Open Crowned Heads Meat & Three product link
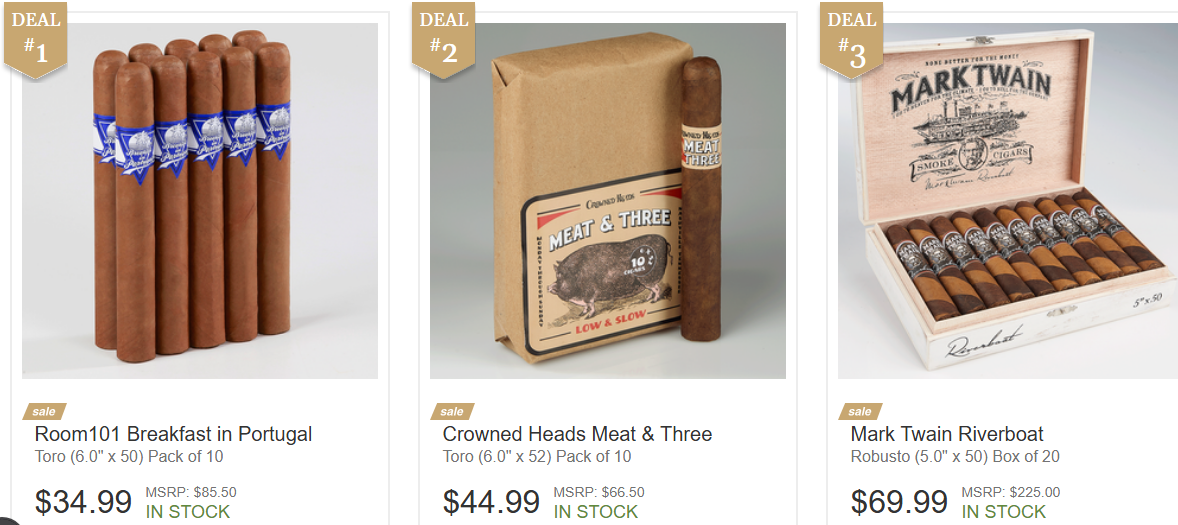This screenshot has width=1178, height=525. pyautogui.click(x=577, y=434)
